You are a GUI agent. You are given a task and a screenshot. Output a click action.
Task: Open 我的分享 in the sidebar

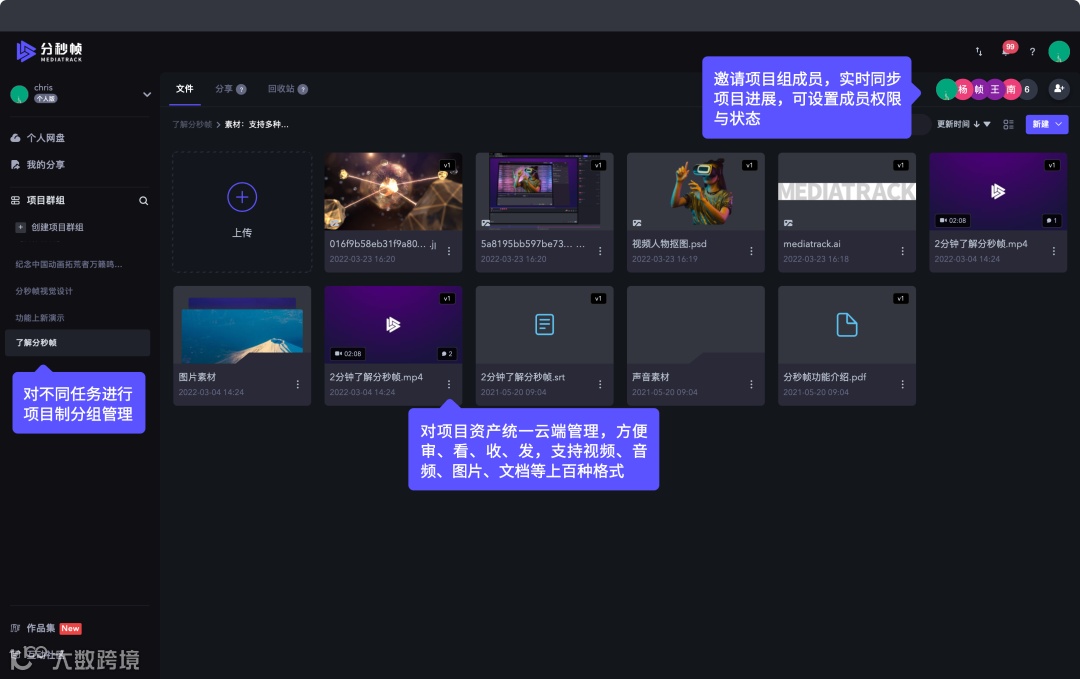click(x=46, y=164)
